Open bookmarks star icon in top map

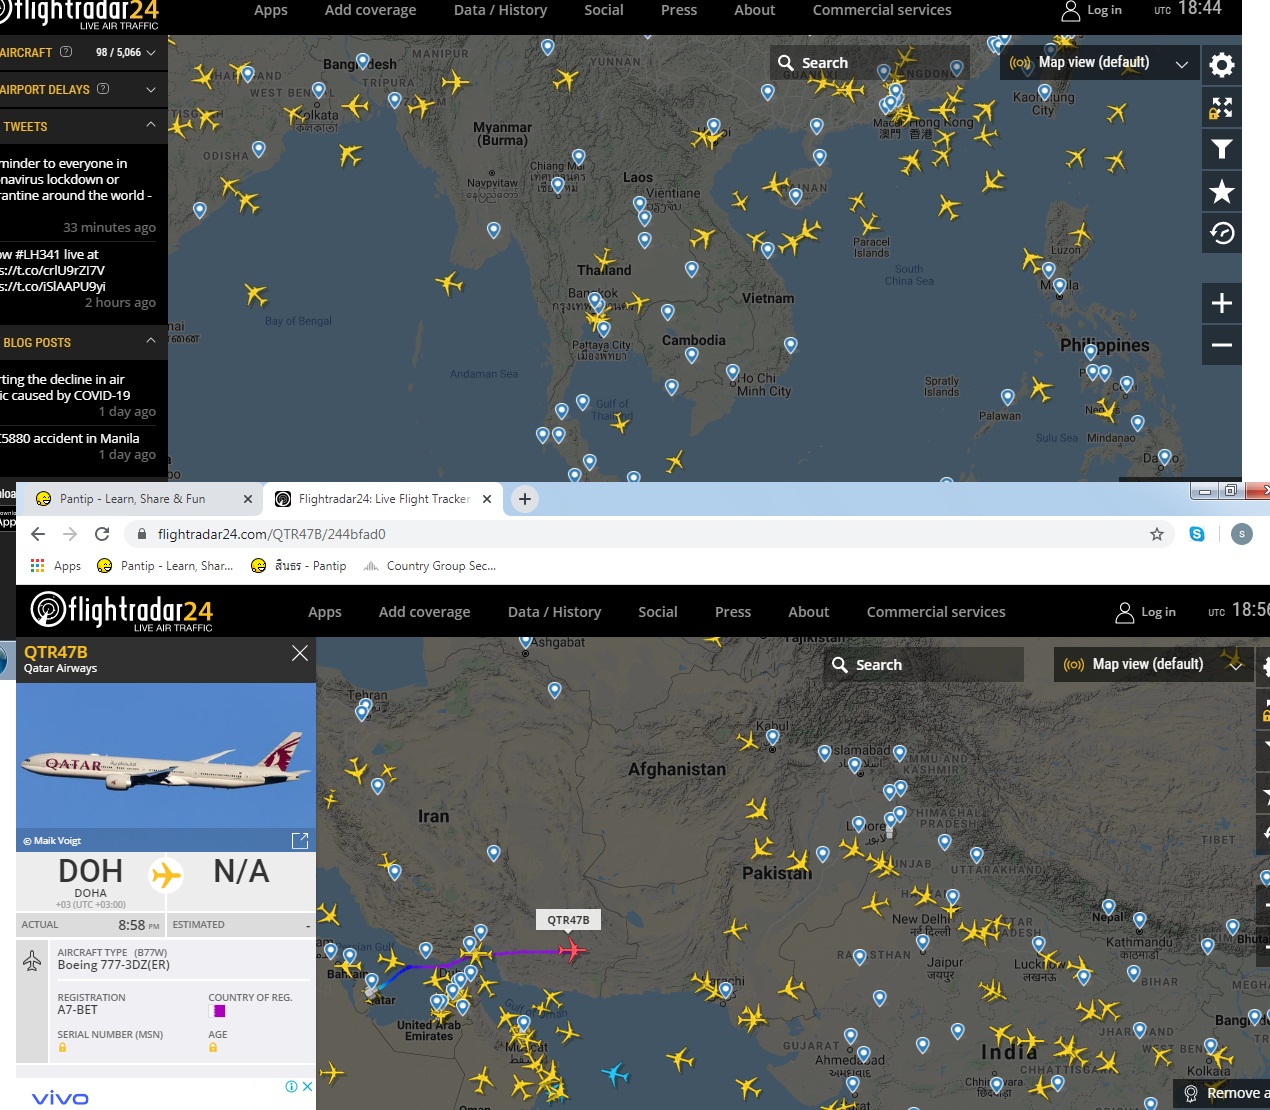[1221, 191]
